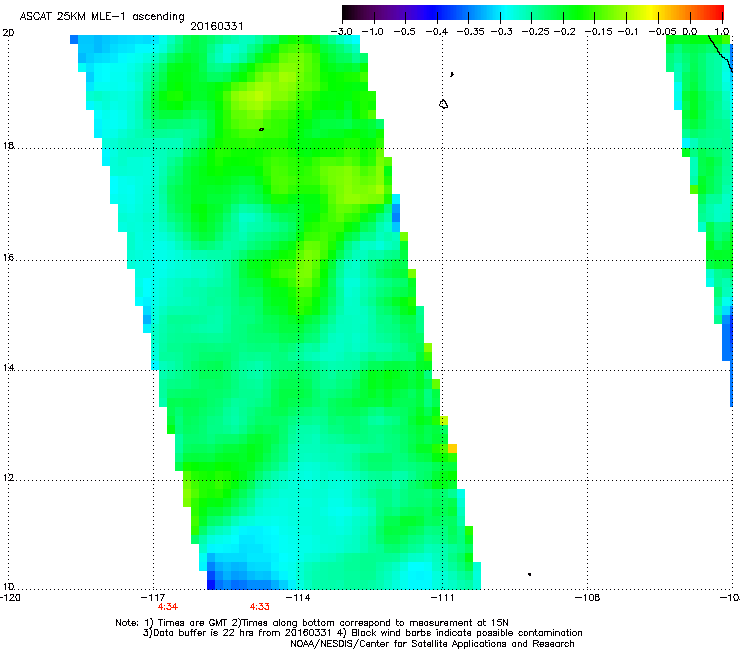
Task: Click the -0.1 colorbar label
Action: point(628,32)
